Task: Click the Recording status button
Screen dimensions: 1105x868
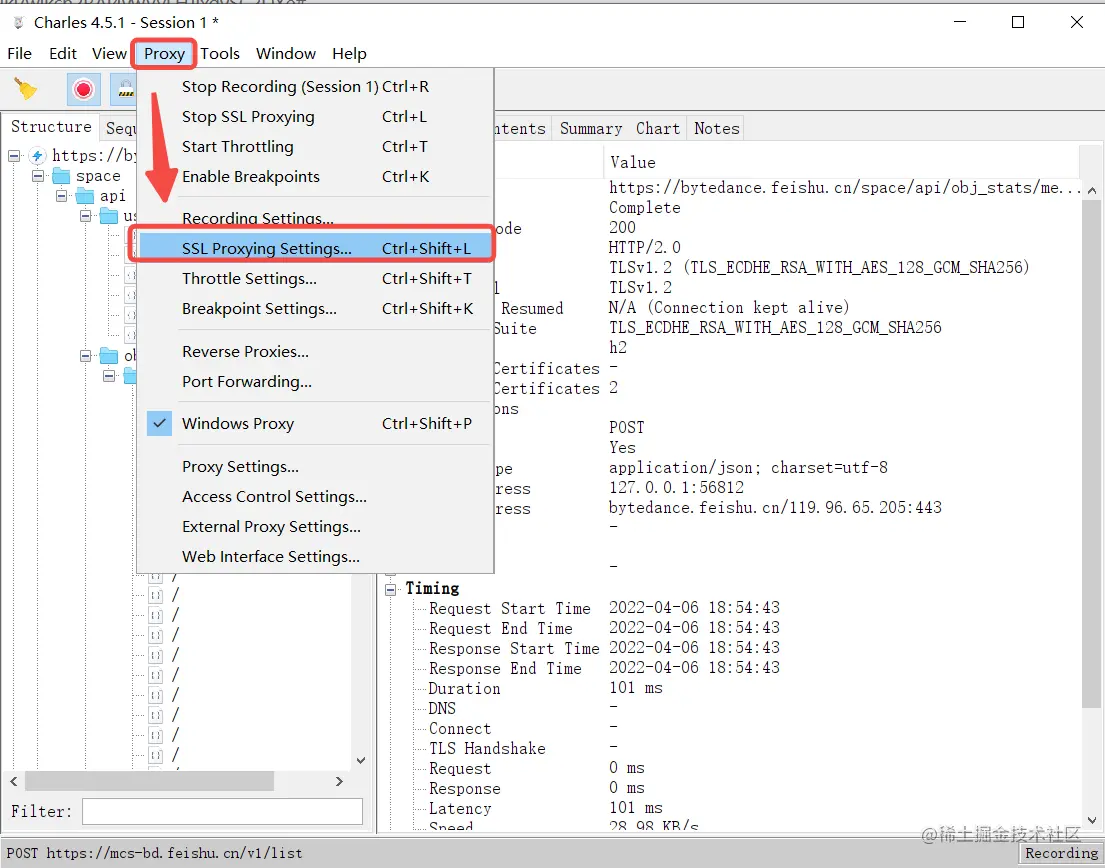Action: [1061, 853]
